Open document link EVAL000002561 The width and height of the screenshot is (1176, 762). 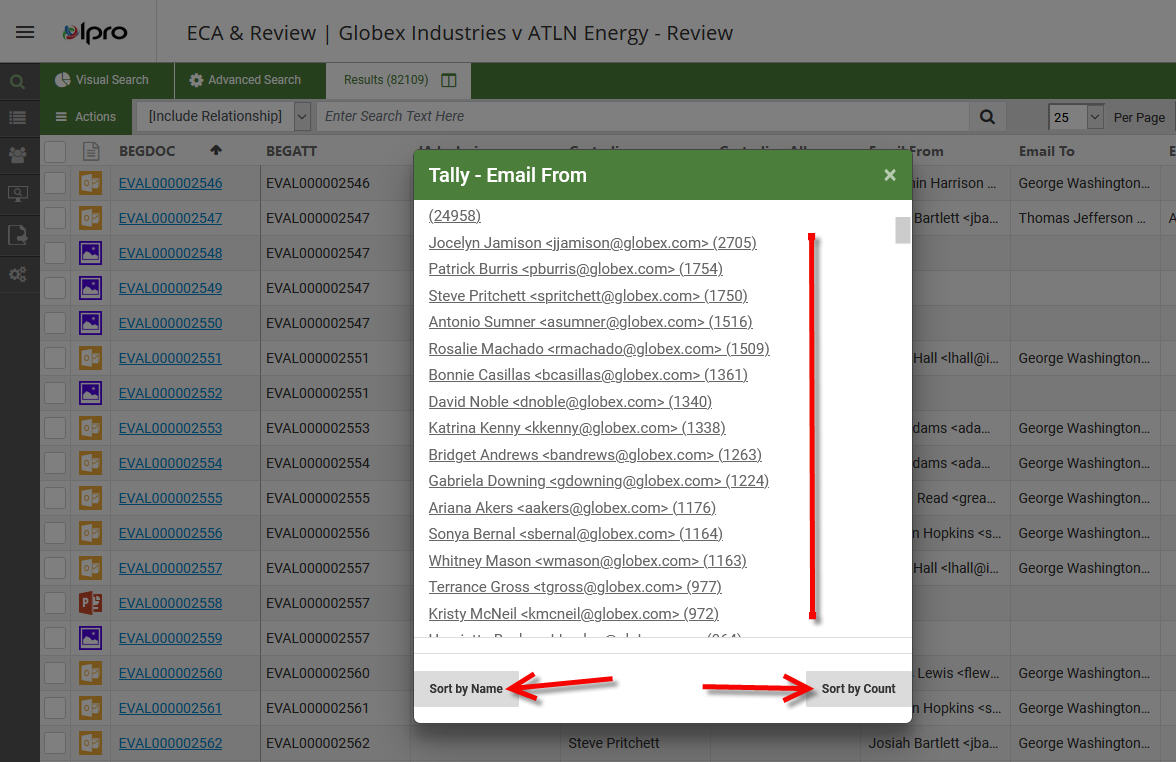click(x=170, y=708)
